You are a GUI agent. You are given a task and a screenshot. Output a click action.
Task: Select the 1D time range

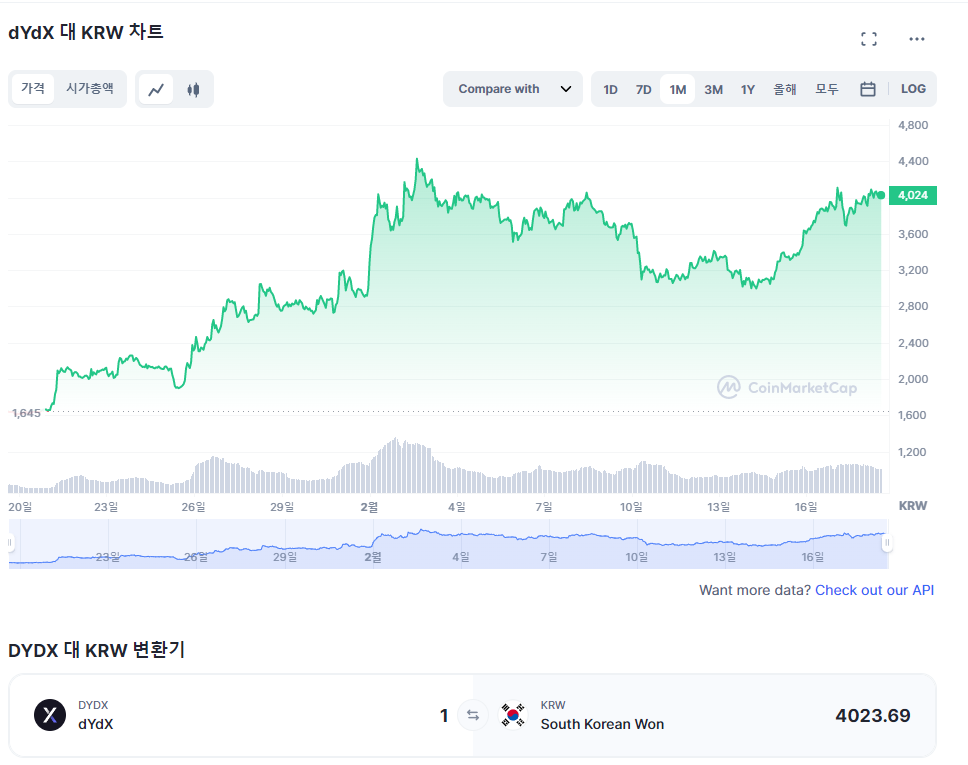[610, 90]
